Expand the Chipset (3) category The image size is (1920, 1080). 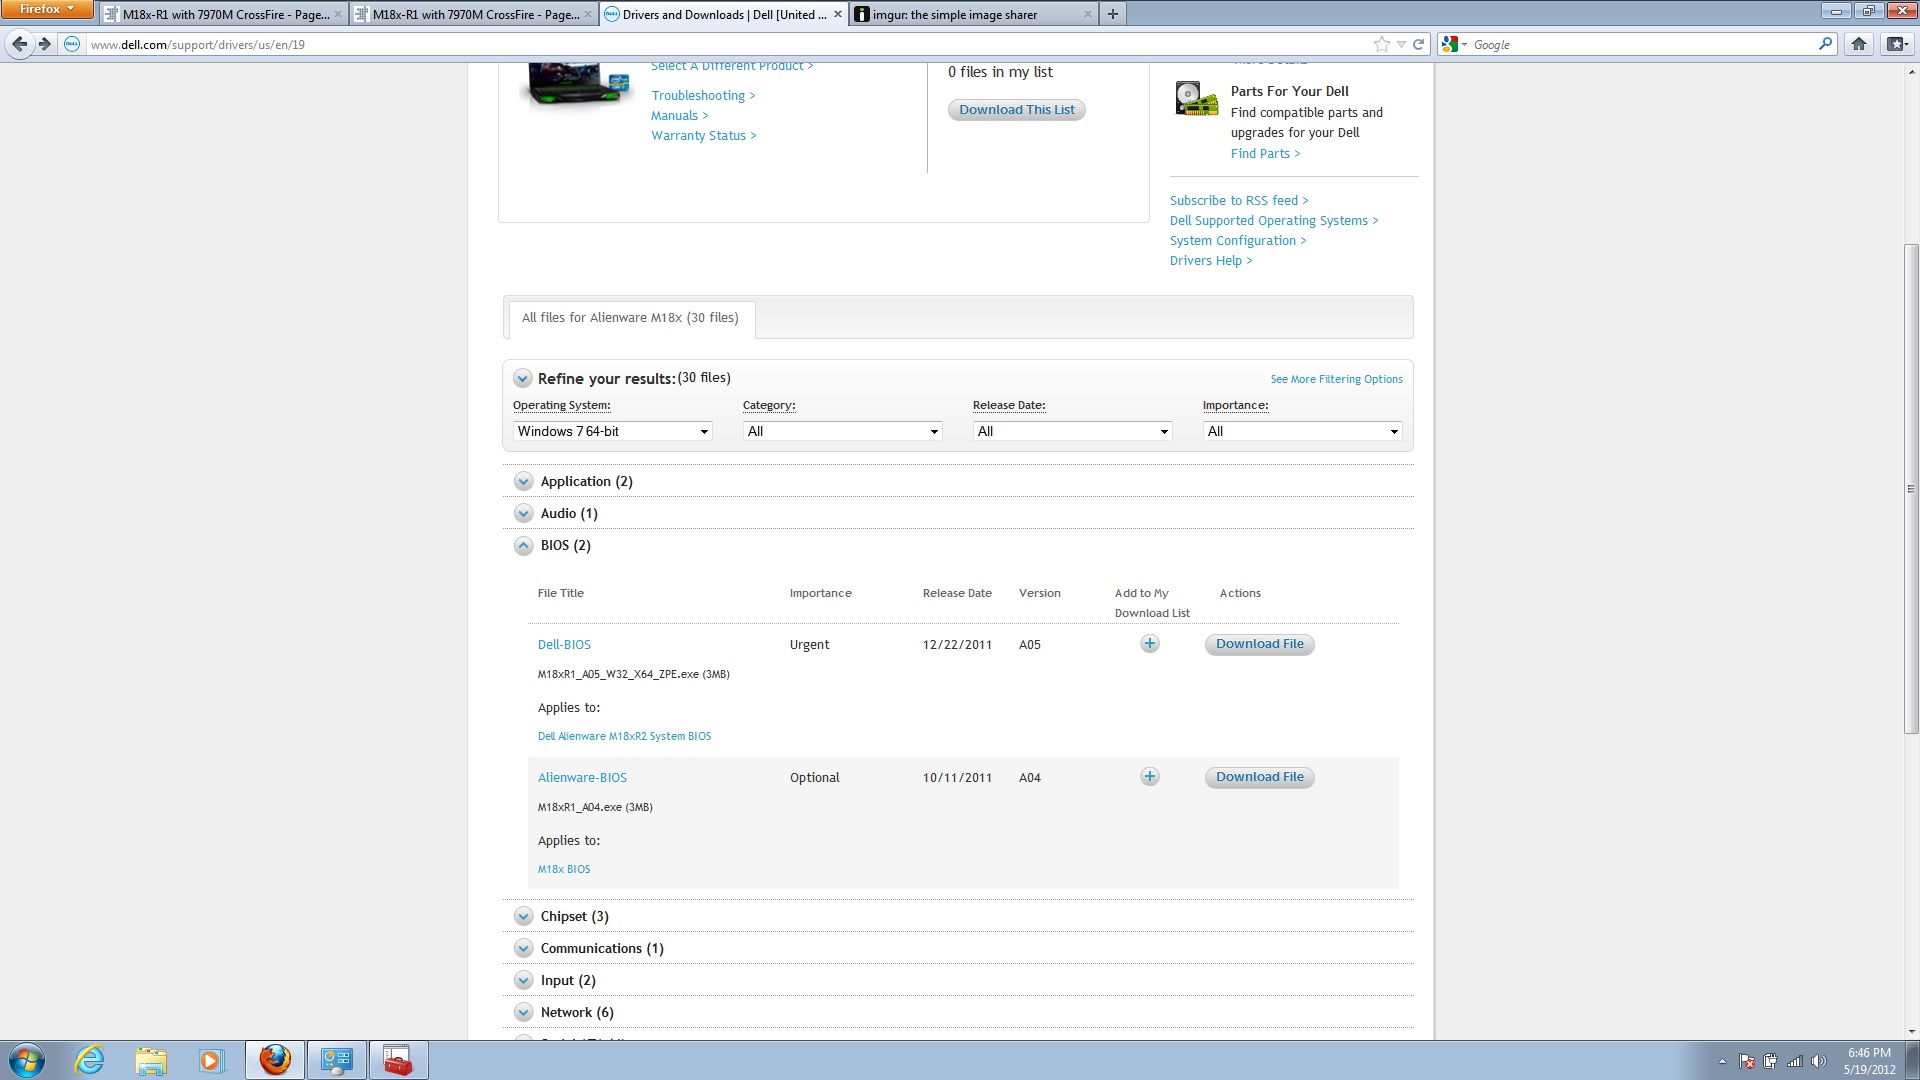pyautogui.click(x=523, y=917)
